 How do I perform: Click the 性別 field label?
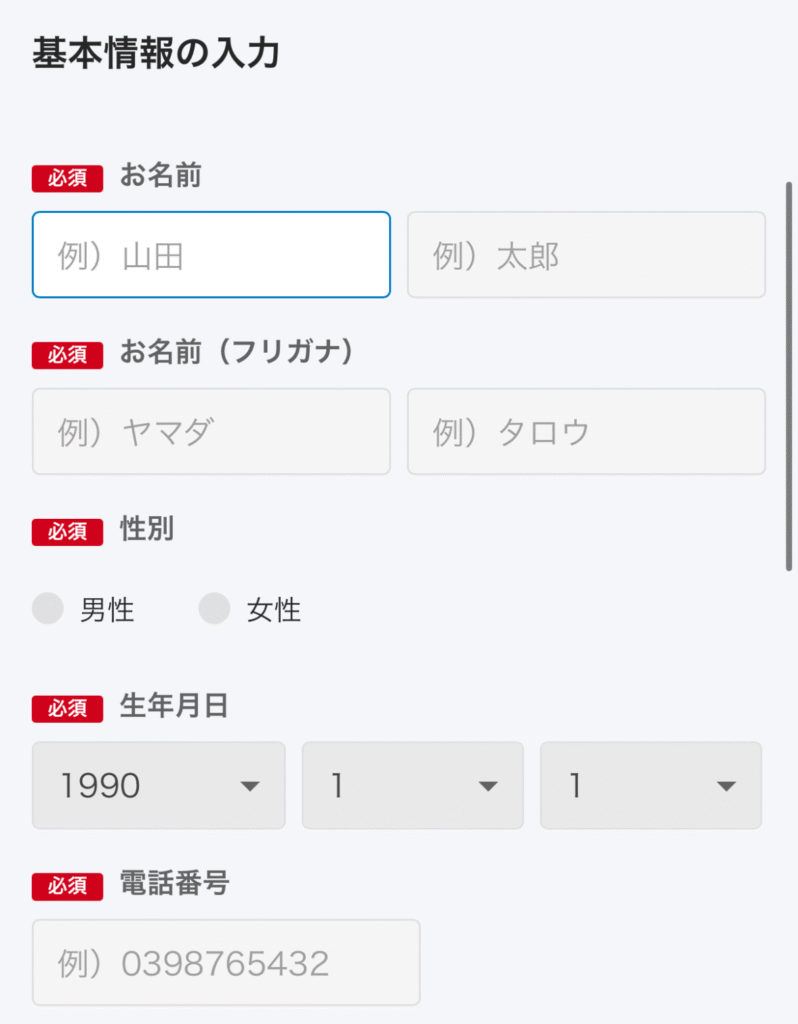point(147,530)
